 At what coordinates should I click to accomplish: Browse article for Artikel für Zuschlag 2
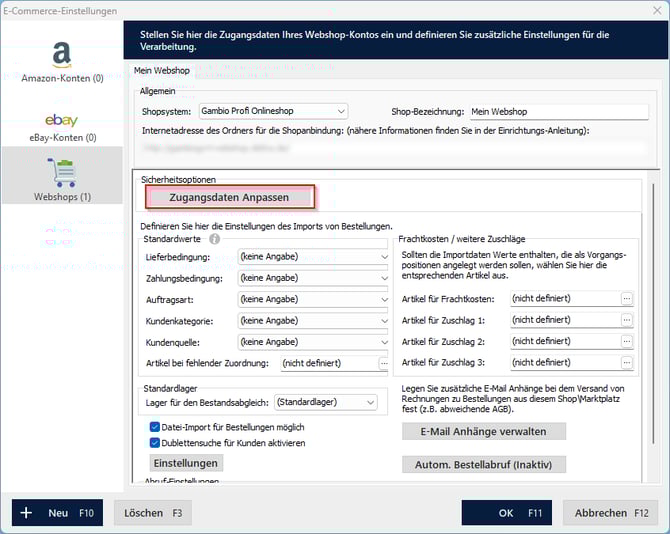click(x=626, y=341)
